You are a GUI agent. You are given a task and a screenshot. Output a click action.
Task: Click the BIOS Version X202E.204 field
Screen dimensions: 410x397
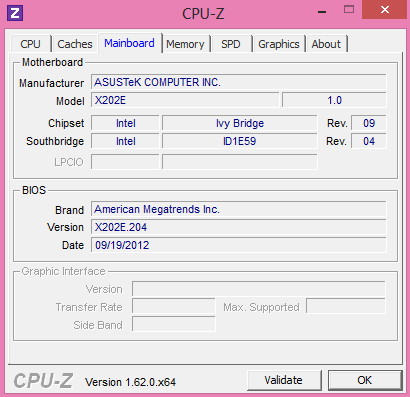tap(239, 227)
